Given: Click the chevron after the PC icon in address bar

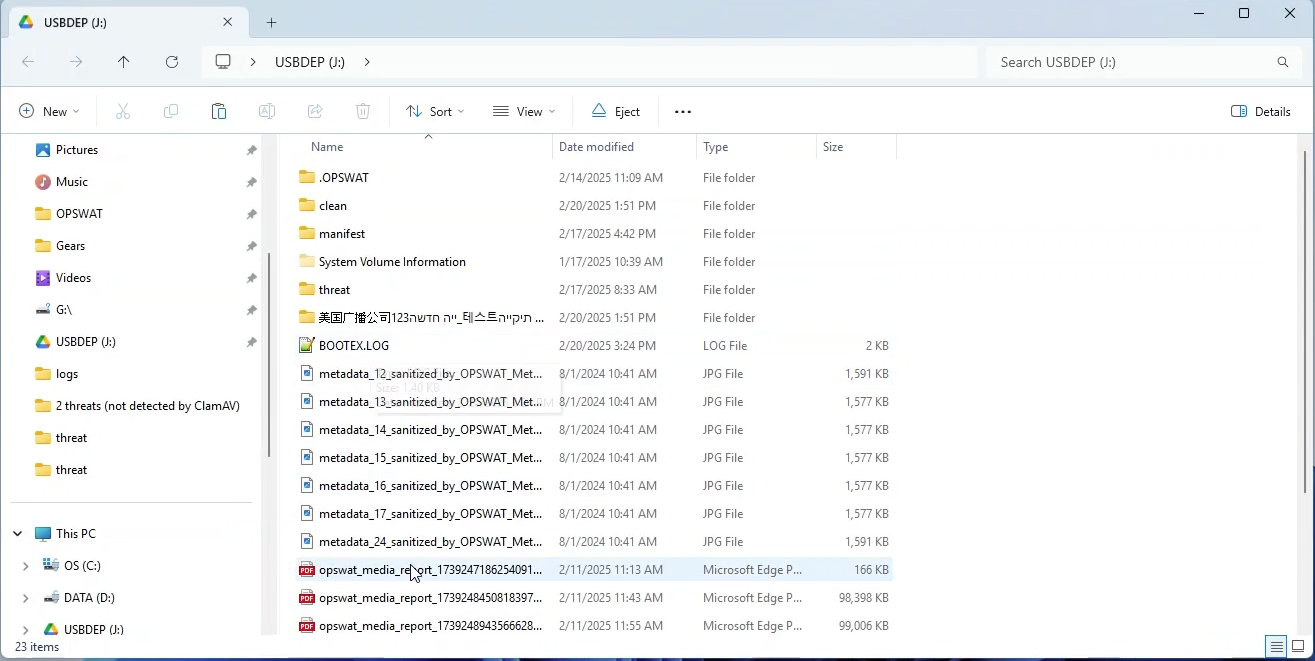Looking at the screenshot, I should click(255, 62).
